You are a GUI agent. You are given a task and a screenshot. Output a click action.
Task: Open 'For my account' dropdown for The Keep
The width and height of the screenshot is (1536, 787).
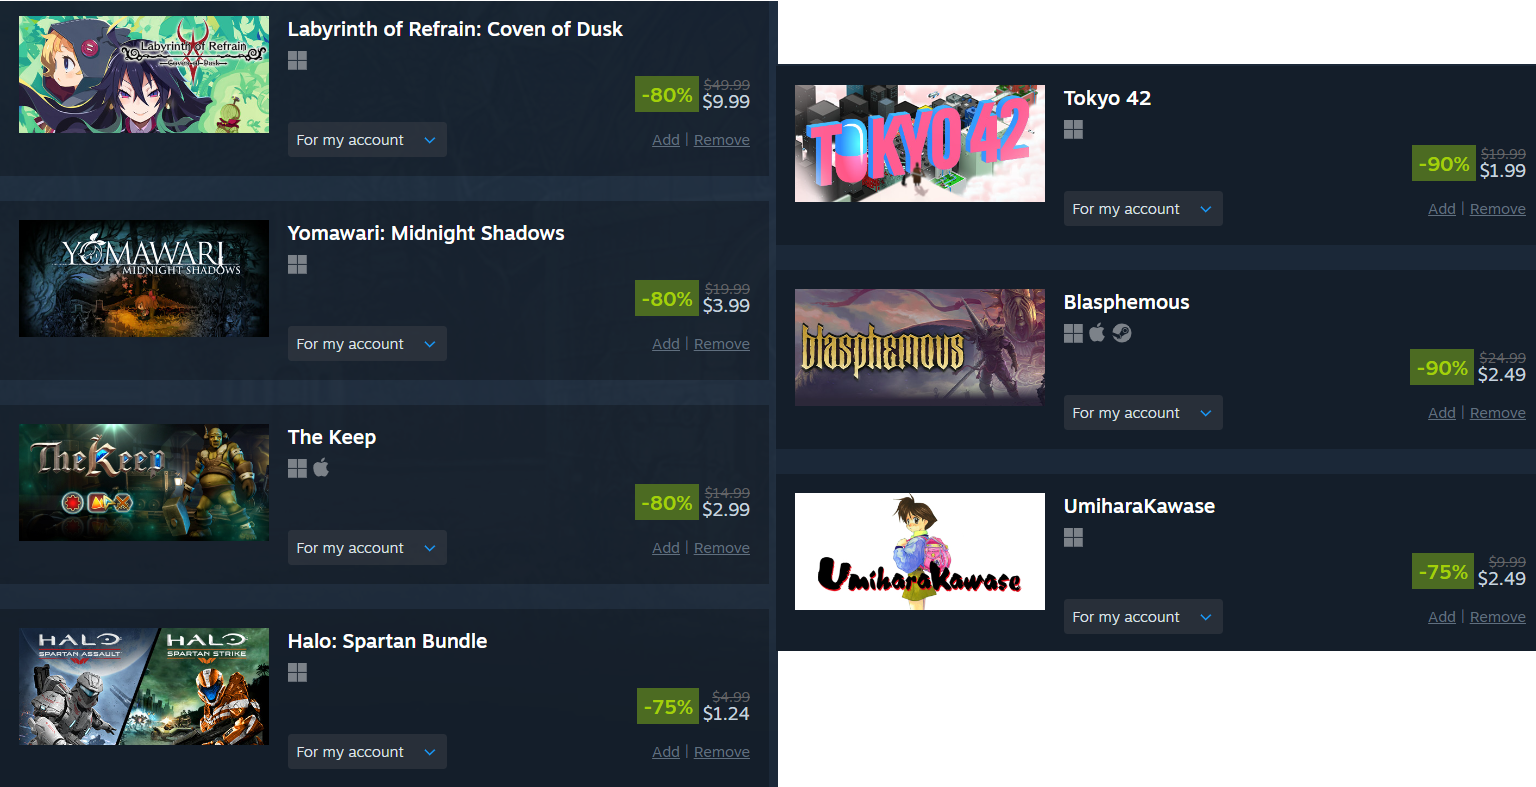tap(367, 548)
